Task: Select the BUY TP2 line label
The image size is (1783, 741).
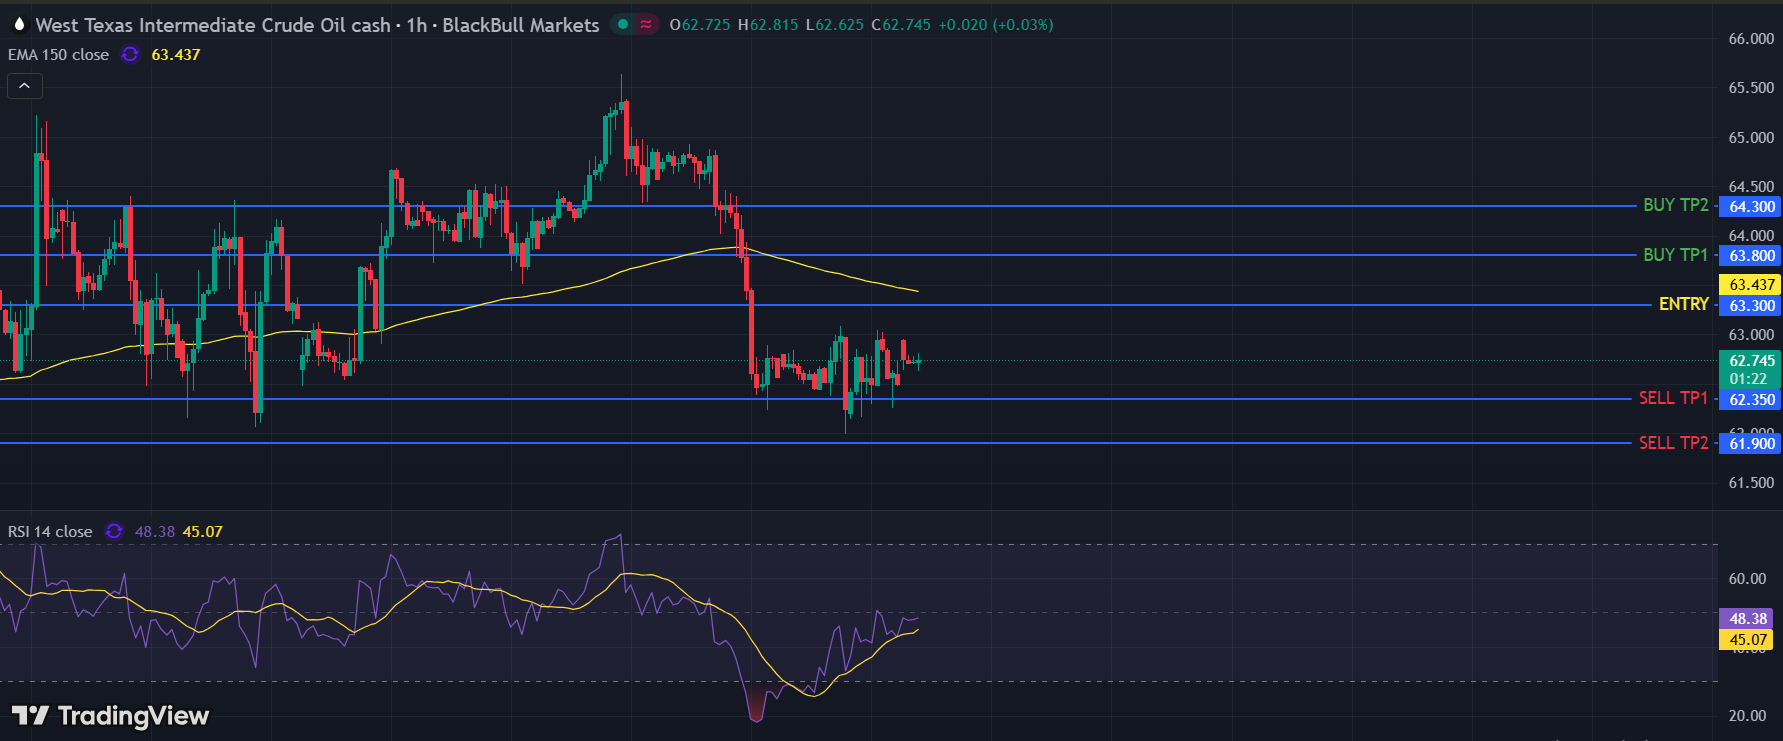Action: (1675, 205)
